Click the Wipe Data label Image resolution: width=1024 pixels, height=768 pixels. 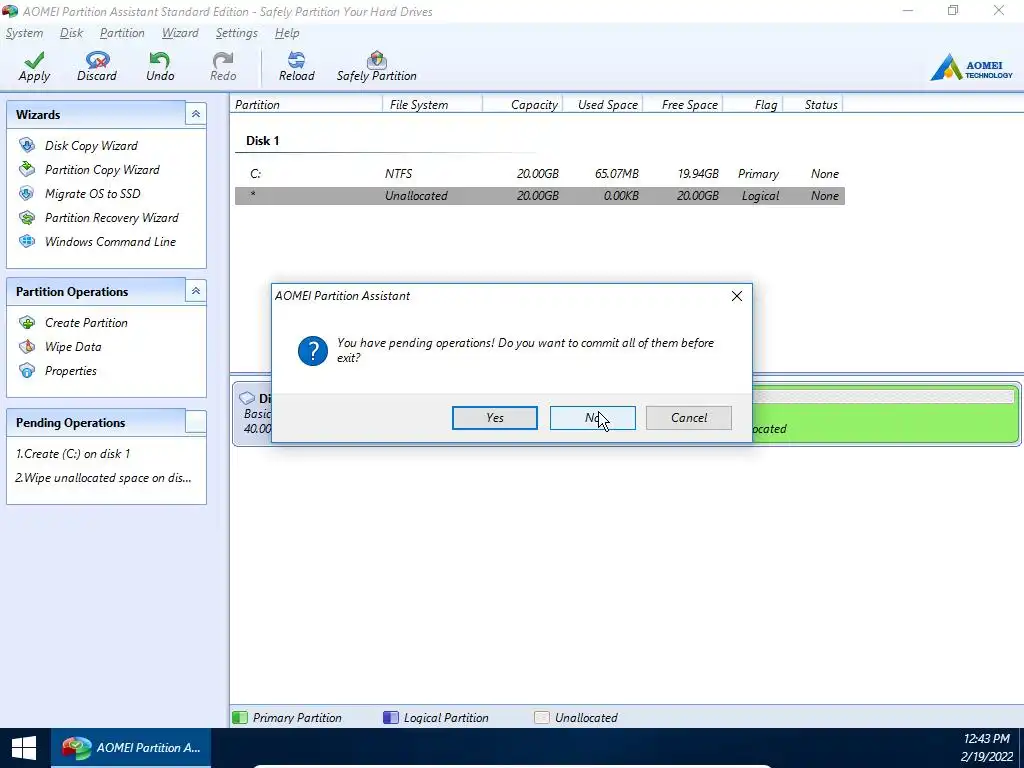[73, 347]
